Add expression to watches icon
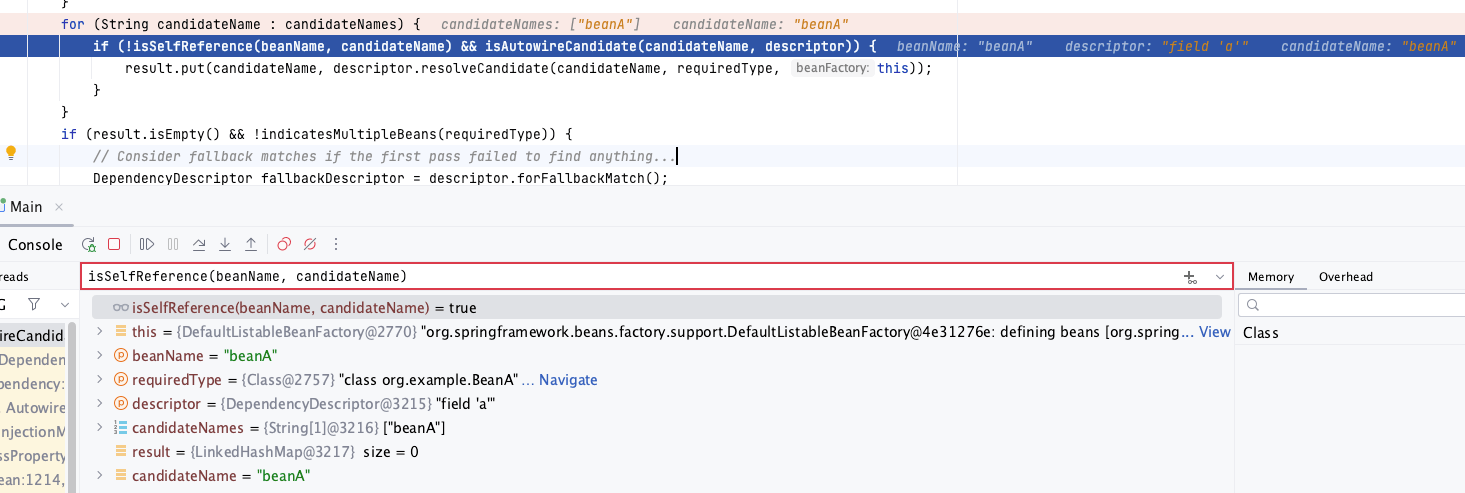Image resolution: width=1465 pixels, height=493 pixels. [1190, 276]
